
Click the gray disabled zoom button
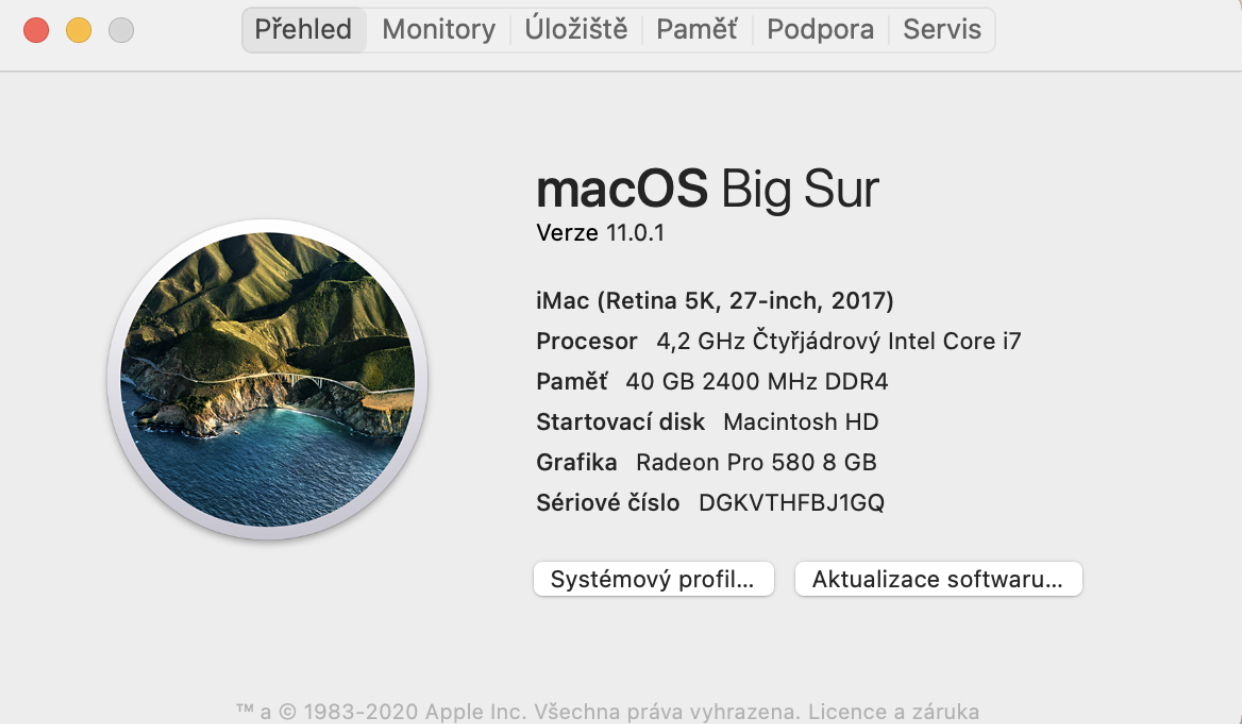[x=121, y=30]
